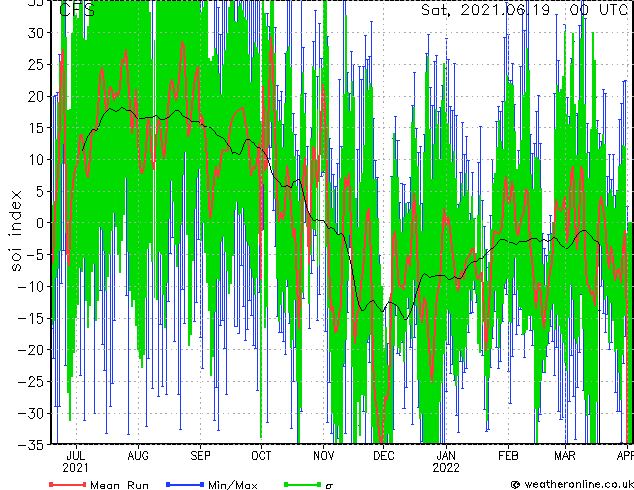Click the blue Min/Max legend line
The image size is (634, 490).
coord(185,484)
